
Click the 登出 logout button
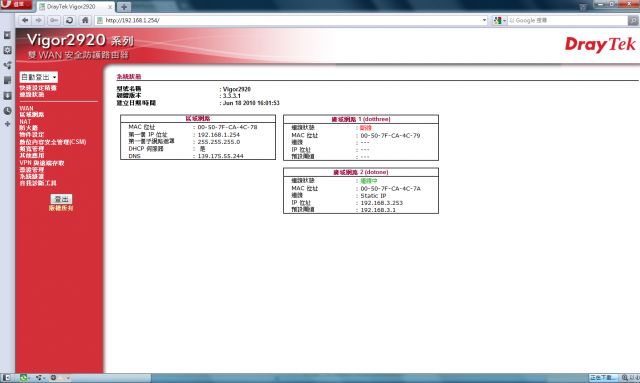61,199
